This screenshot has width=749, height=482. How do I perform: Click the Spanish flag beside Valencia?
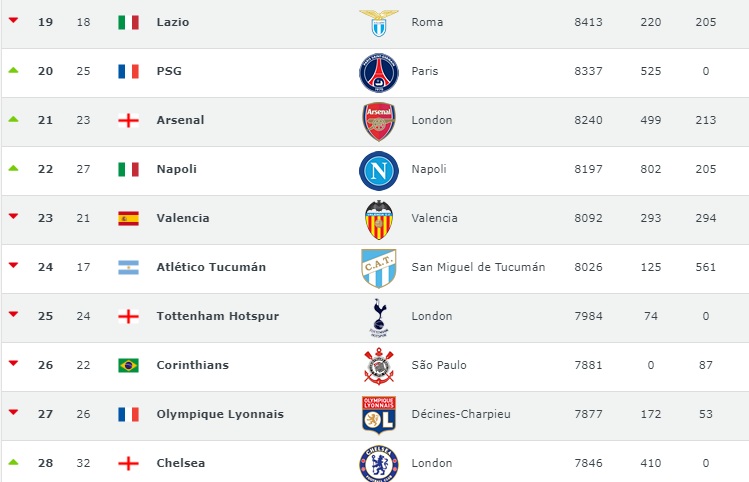click(x=128, y=218)
